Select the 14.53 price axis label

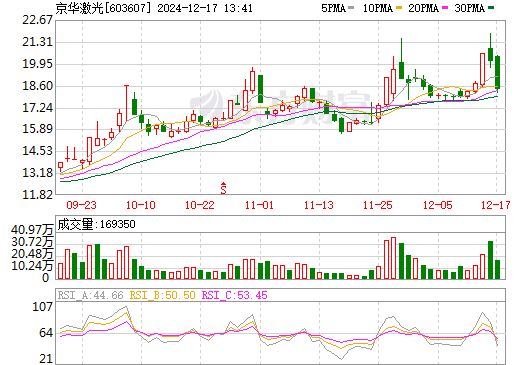point(37,151)
